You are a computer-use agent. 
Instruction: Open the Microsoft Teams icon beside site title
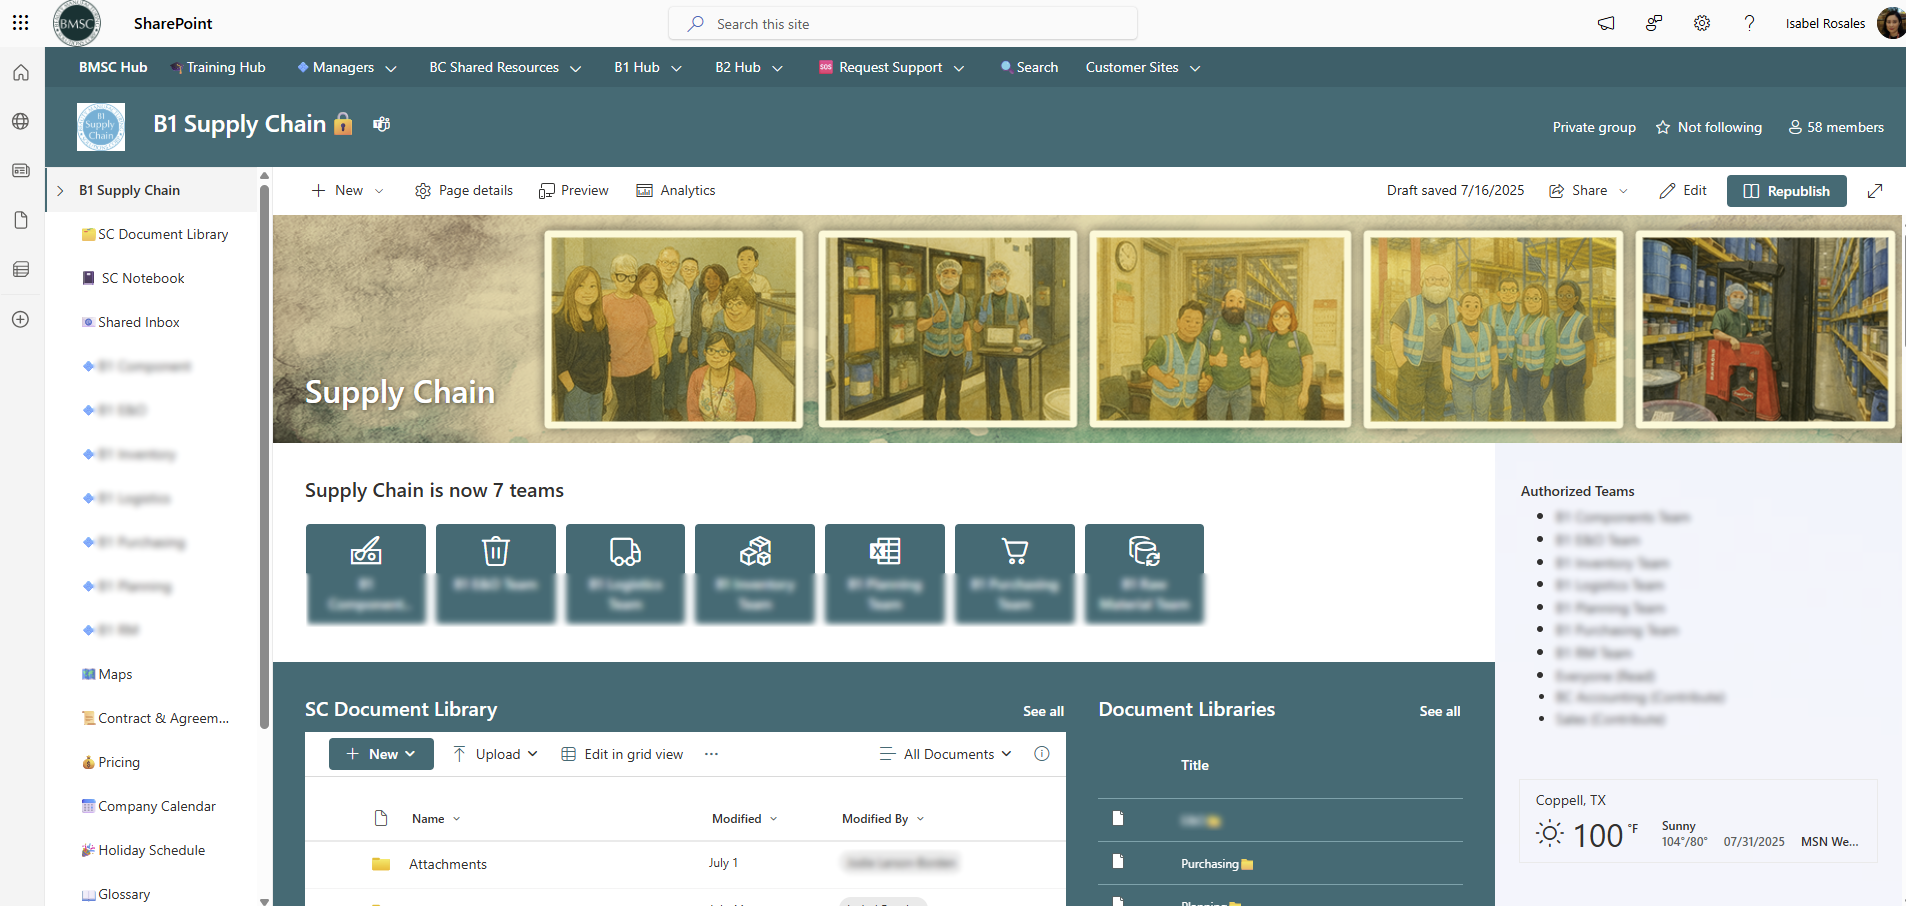[x=381, y=124]
